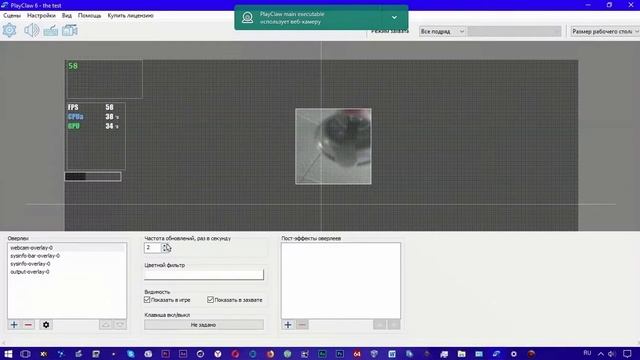This screenshot has width=640, height=360.
Task: Click the 'Не задано' hotkey button
Action: 204,325
